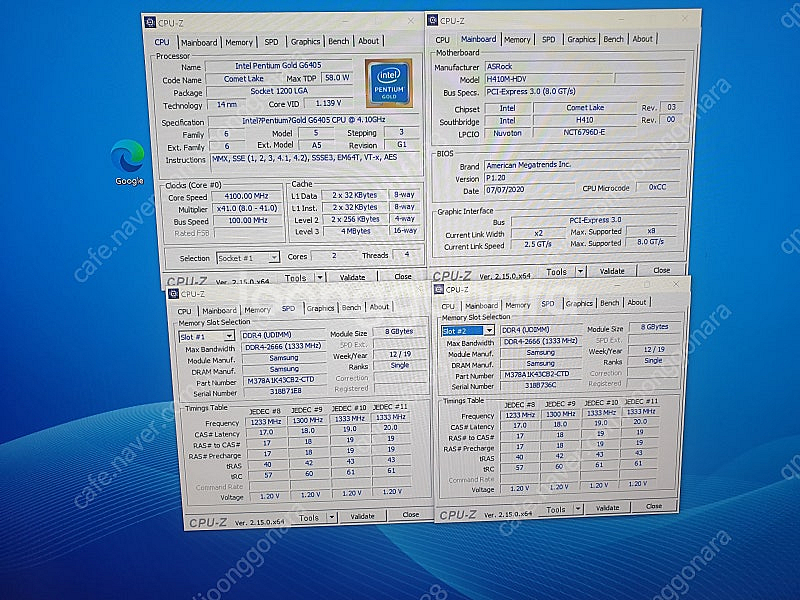Click the processor name field Intel Pentium Gold G6405
The height and width of the screenshot is (600, 800).
tap(278, 65)
